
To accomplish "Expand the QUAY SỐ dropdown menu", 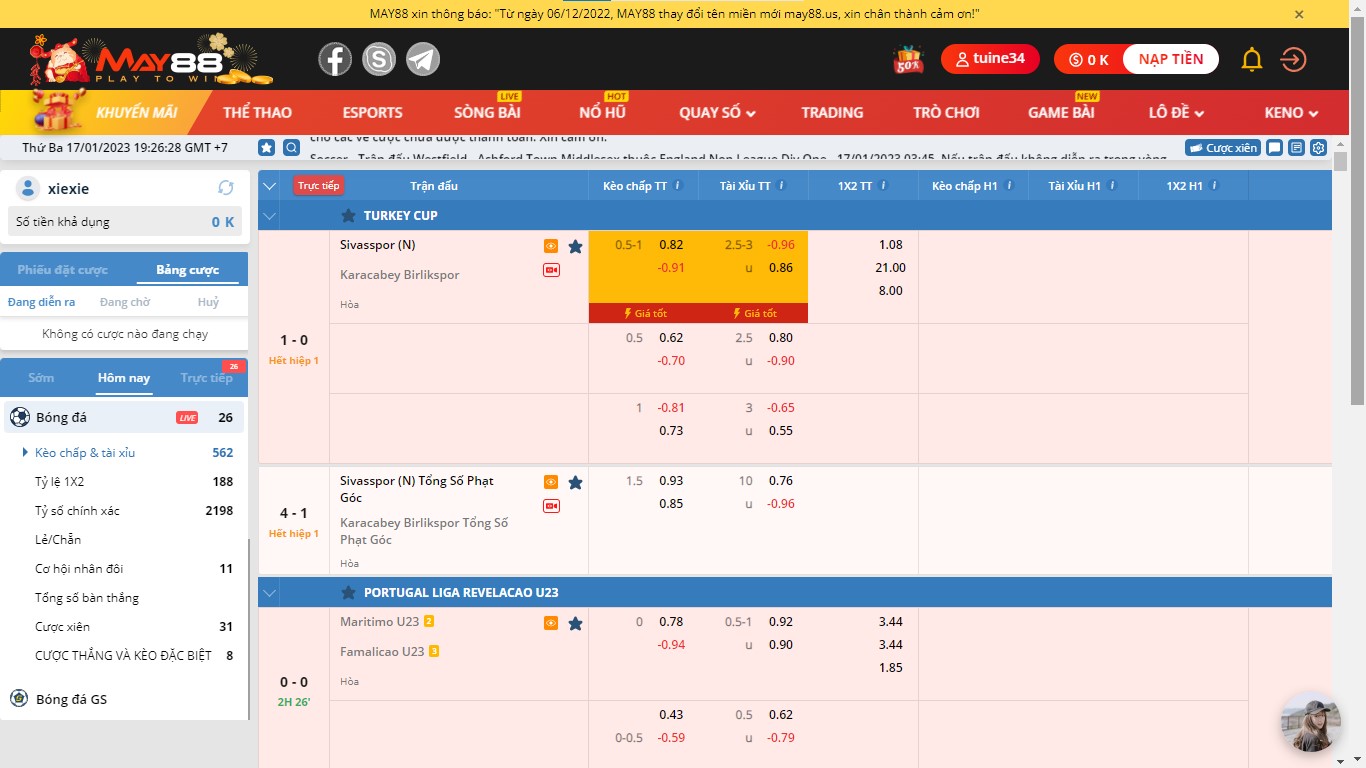I will coord(717,113).
